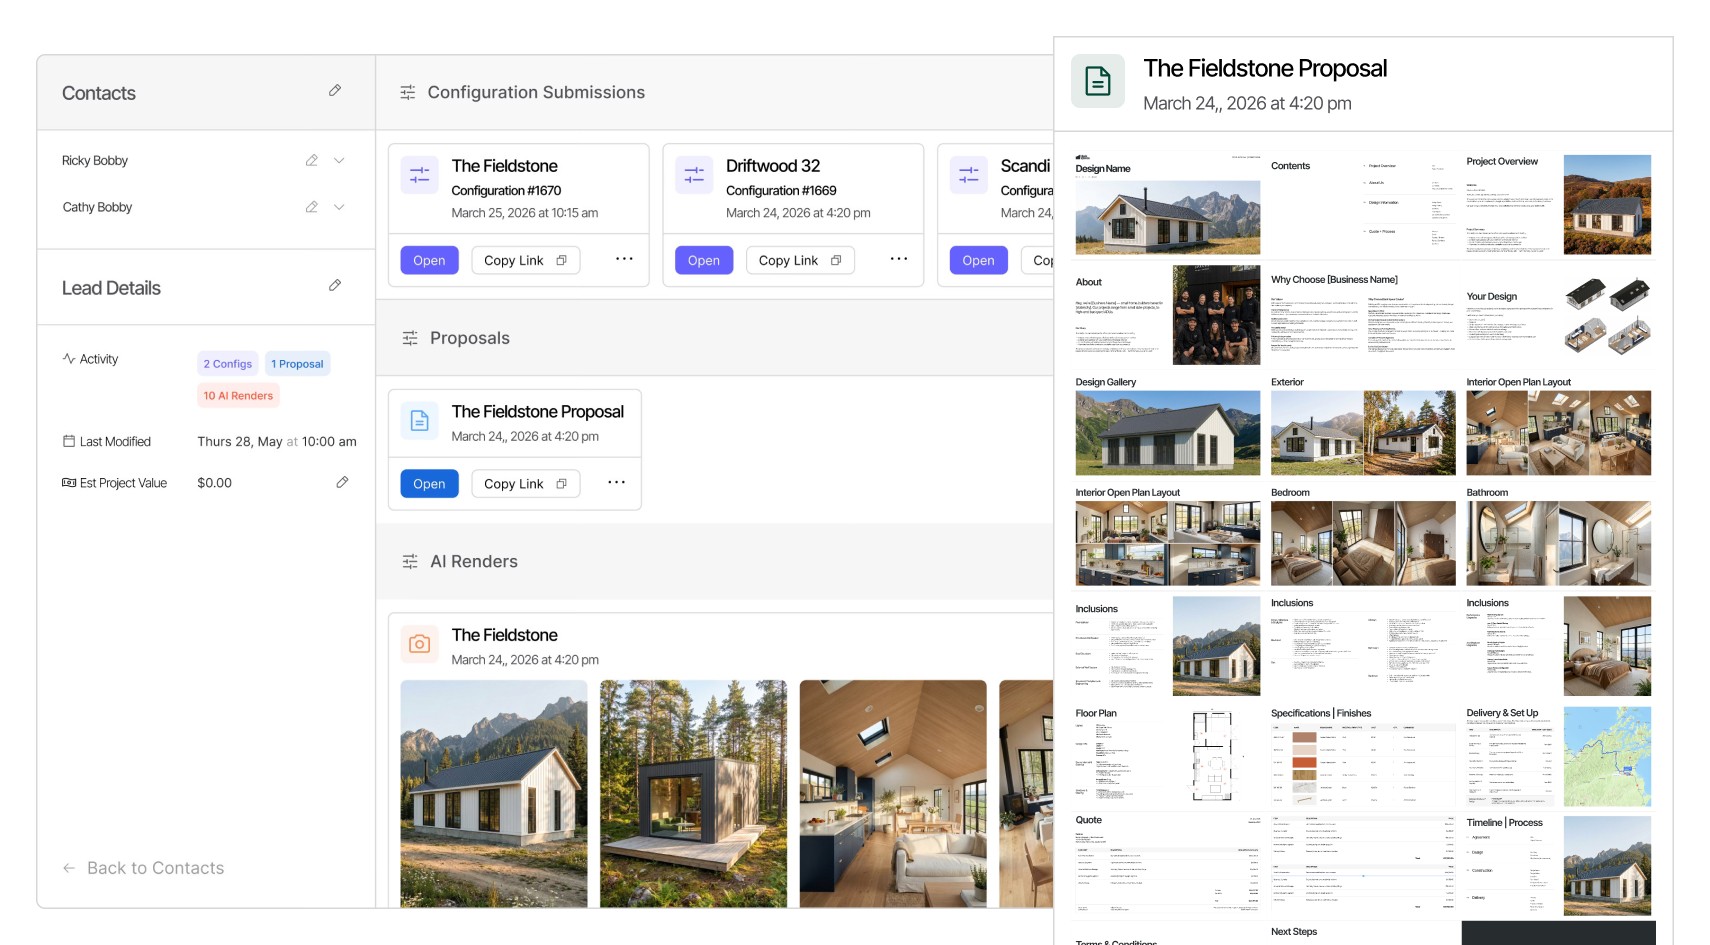1710x945 pixels.
Task: Click the Scandi configuration card icon
Action: click(969, 174)
